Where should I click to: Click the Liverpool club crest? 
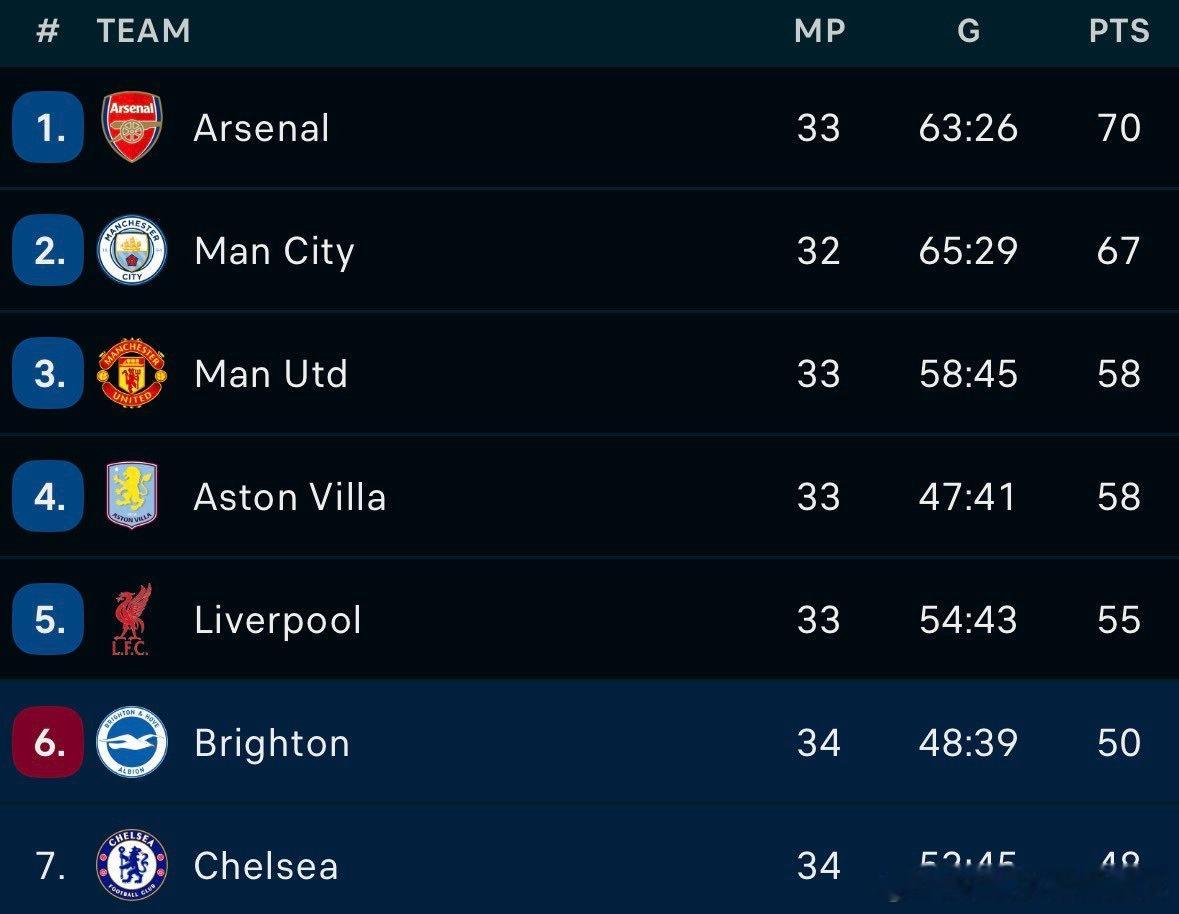point(131,619)
